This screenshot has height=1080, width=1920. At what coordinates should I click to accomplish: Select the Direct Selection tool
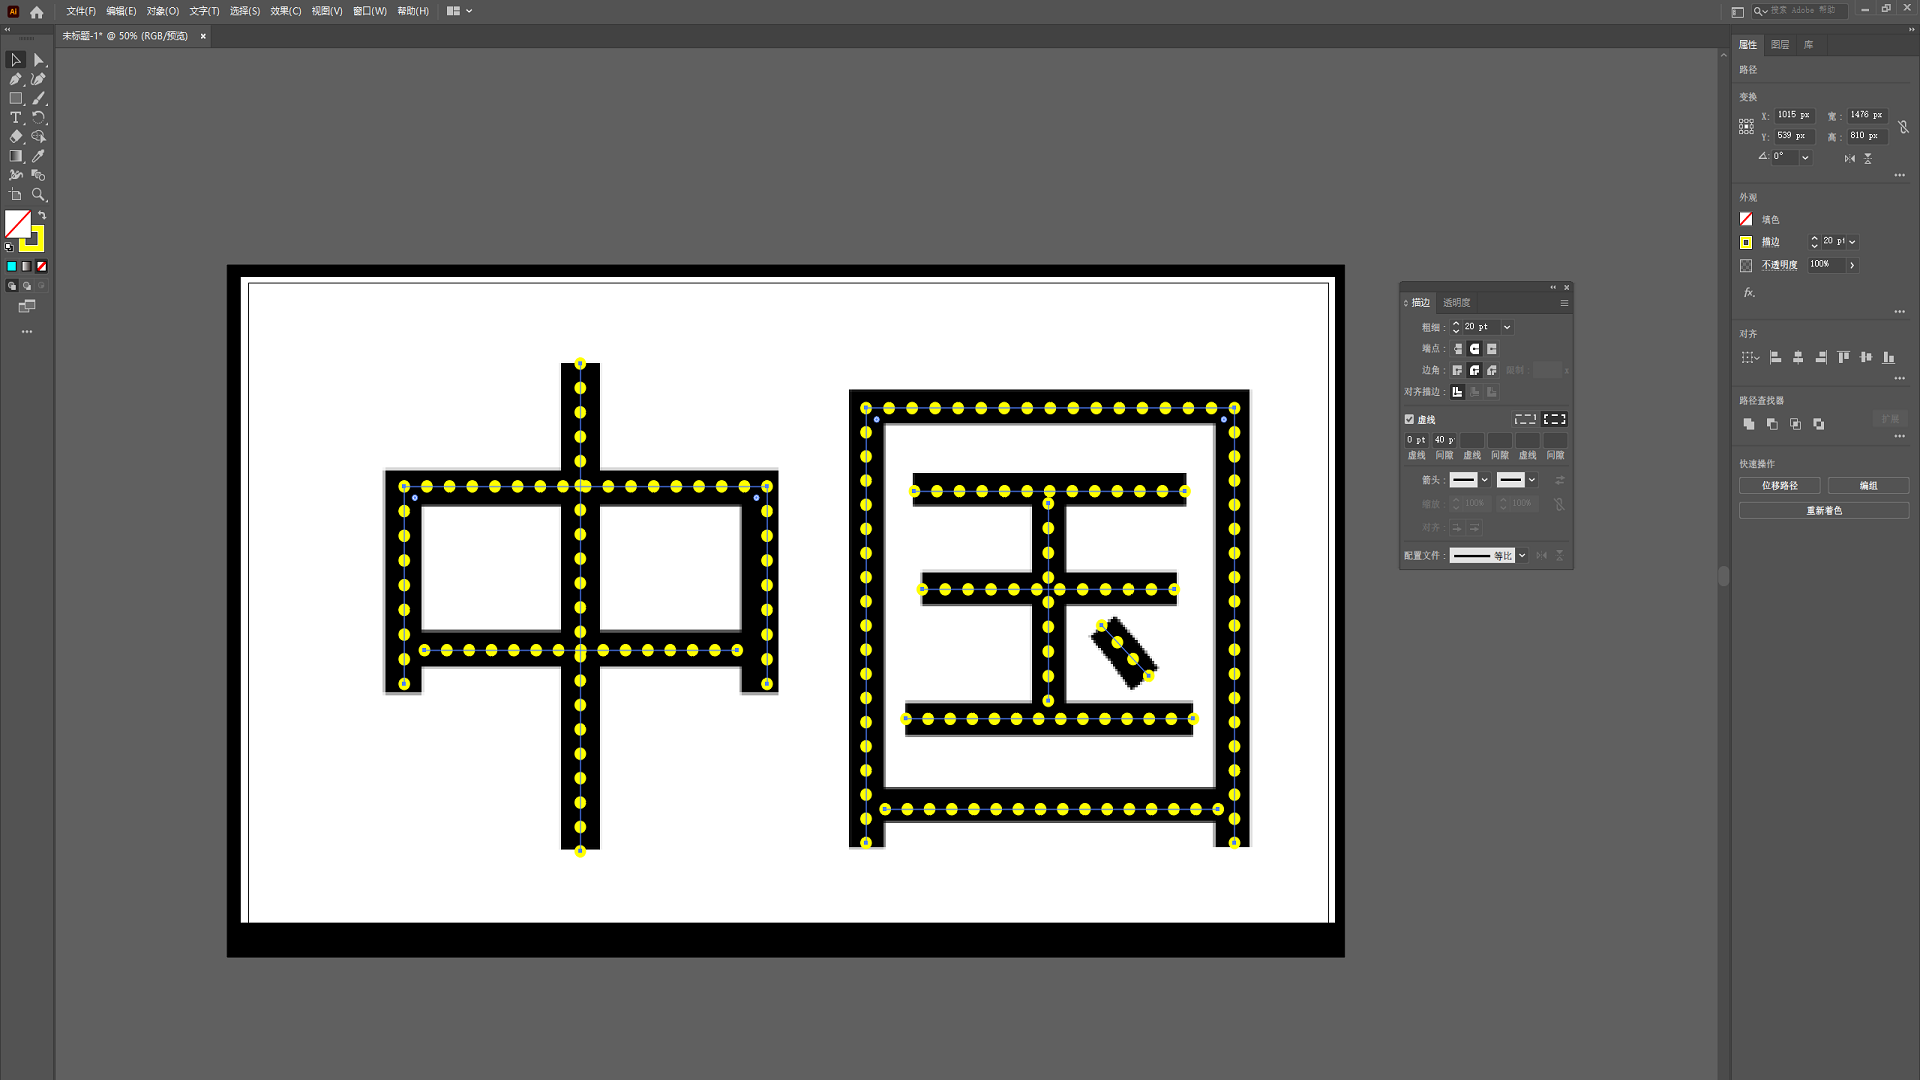(x=38, y=60)
